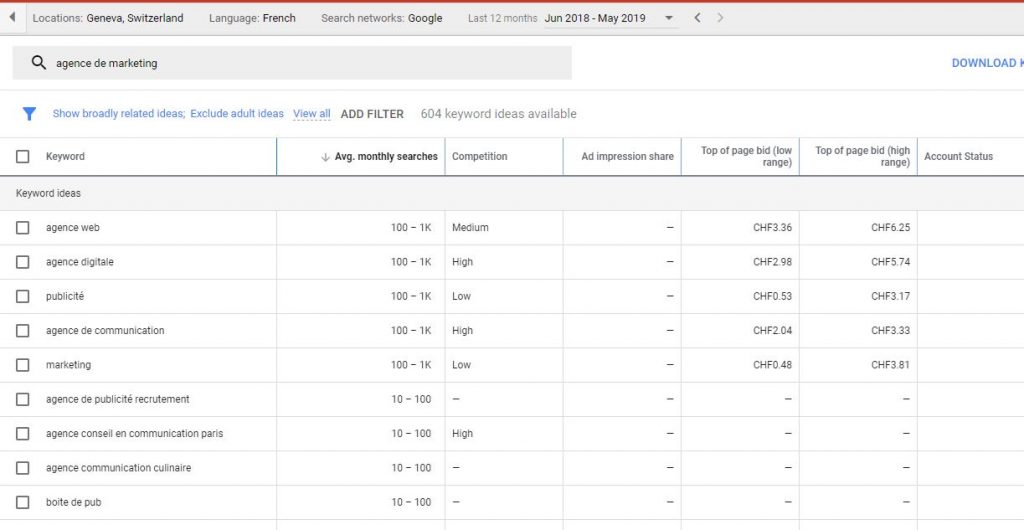Click CHF2.04 bid for agence de communication
The width and height of the screenshot is (1024, 530).
pos(772,330)
